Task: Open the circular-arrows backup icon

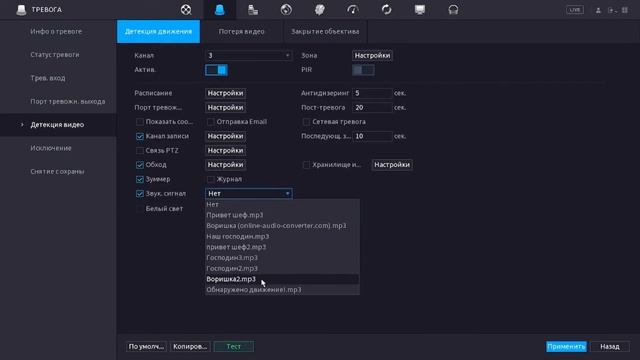Action: pyautogui.click(x=387, y=9)
